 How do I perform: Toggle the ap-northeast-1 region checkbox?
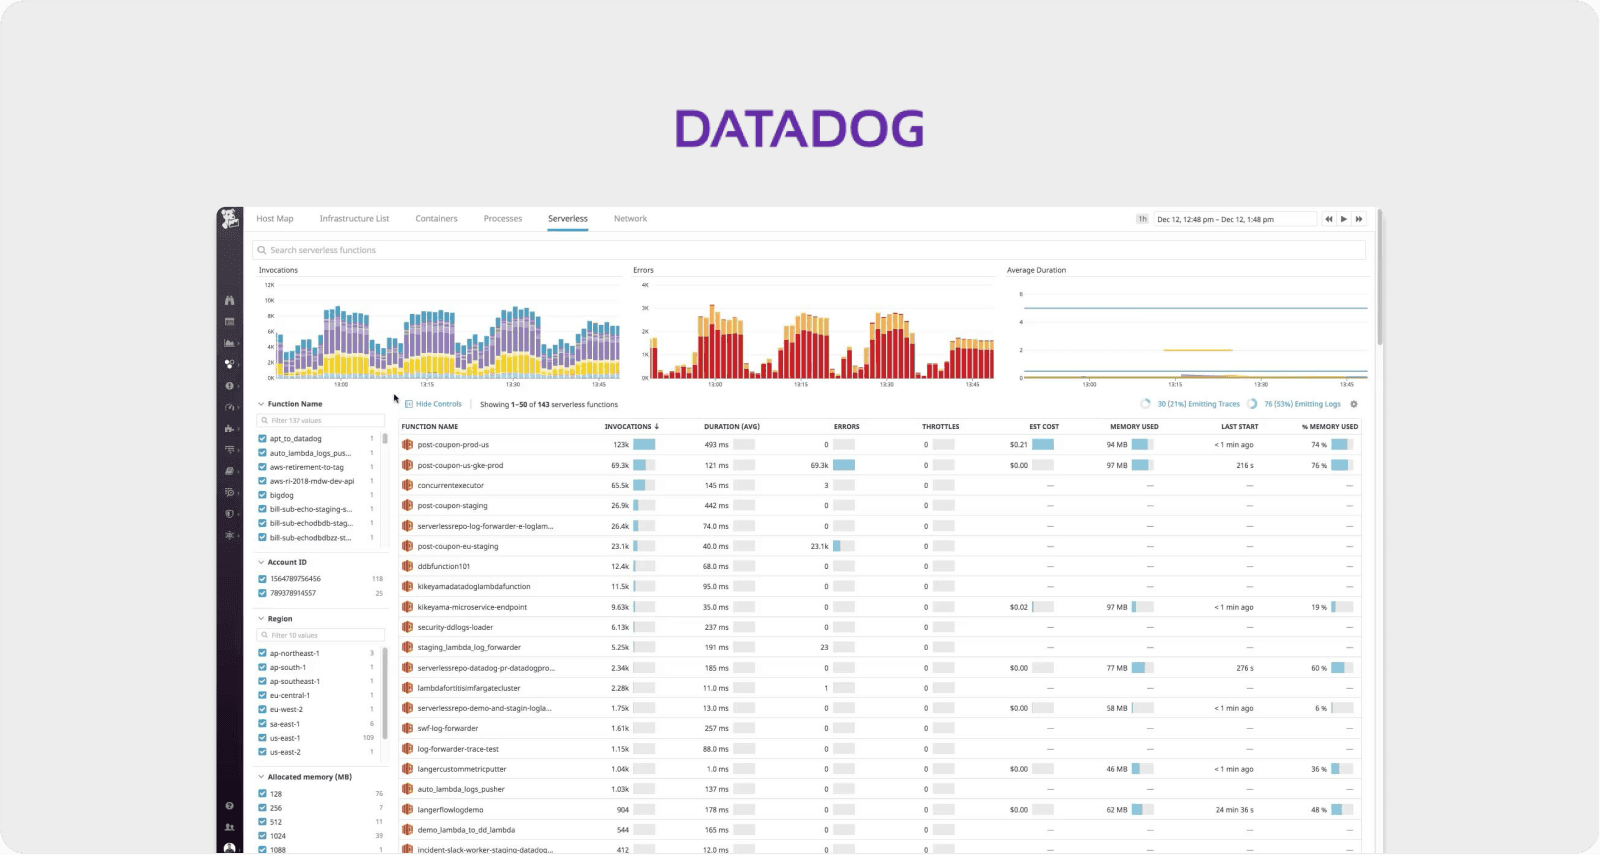262,653
